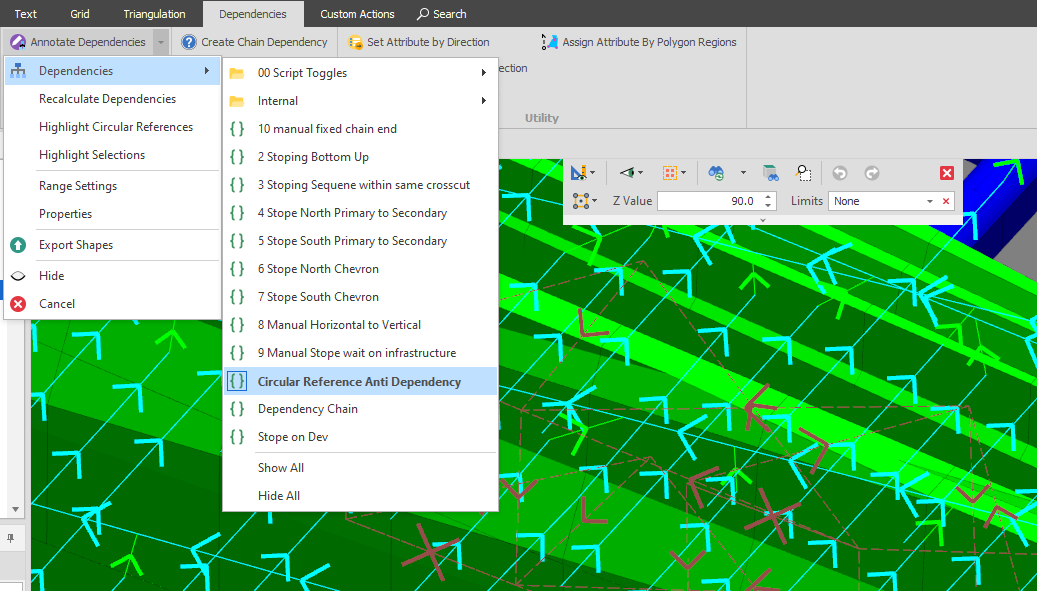The width and height of the screenshot is (1037, 591).
Task: Increase Z Value with stepper up arrow
Action: [x=767, y=196]
